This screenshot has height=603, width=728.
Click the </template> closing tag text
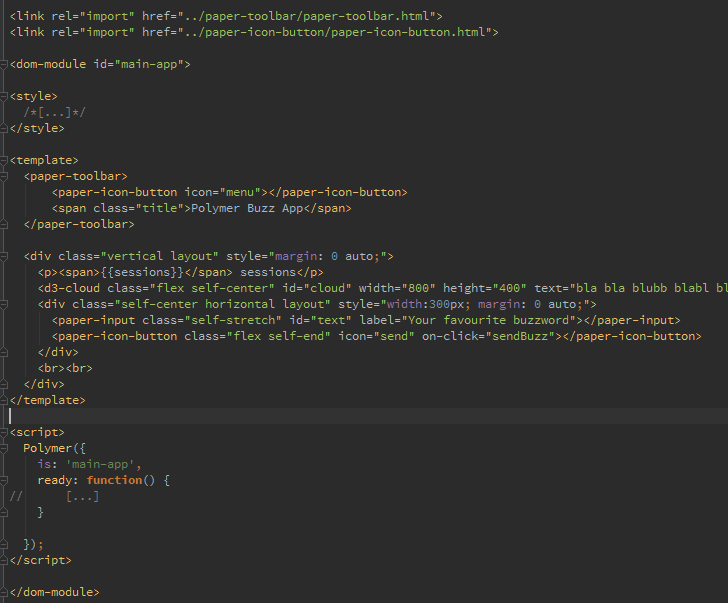(x=48, y=400)
